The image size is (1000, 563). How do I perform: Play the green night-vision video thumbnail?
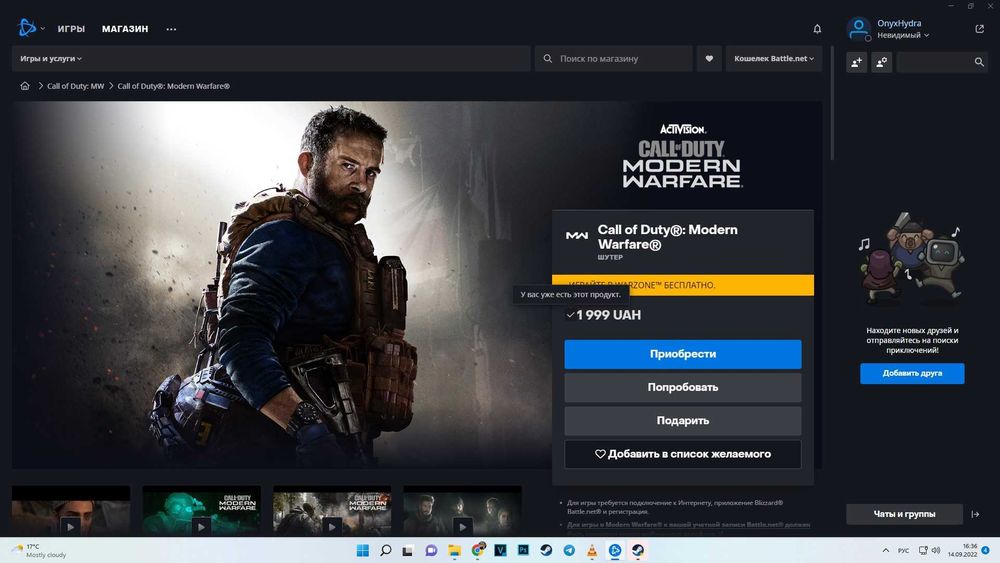click(202, 527)
